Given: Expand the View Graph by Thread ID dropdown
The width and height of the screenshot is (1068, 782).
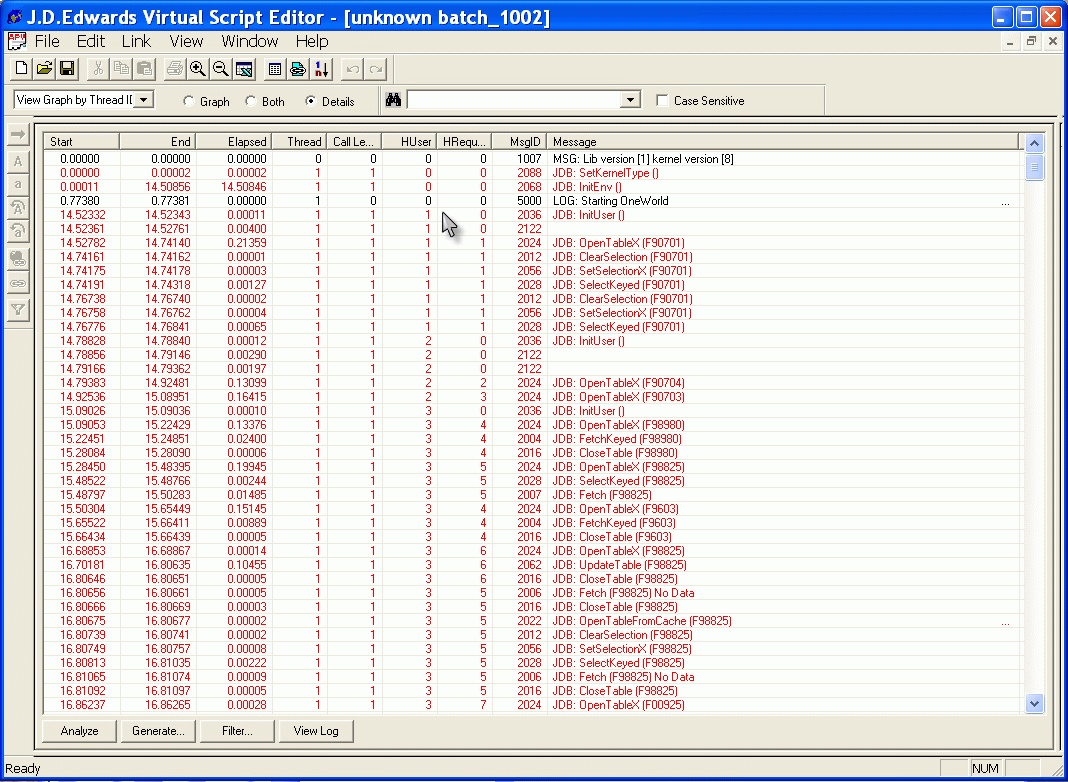Looking at the screenshot, I should 144,100.
